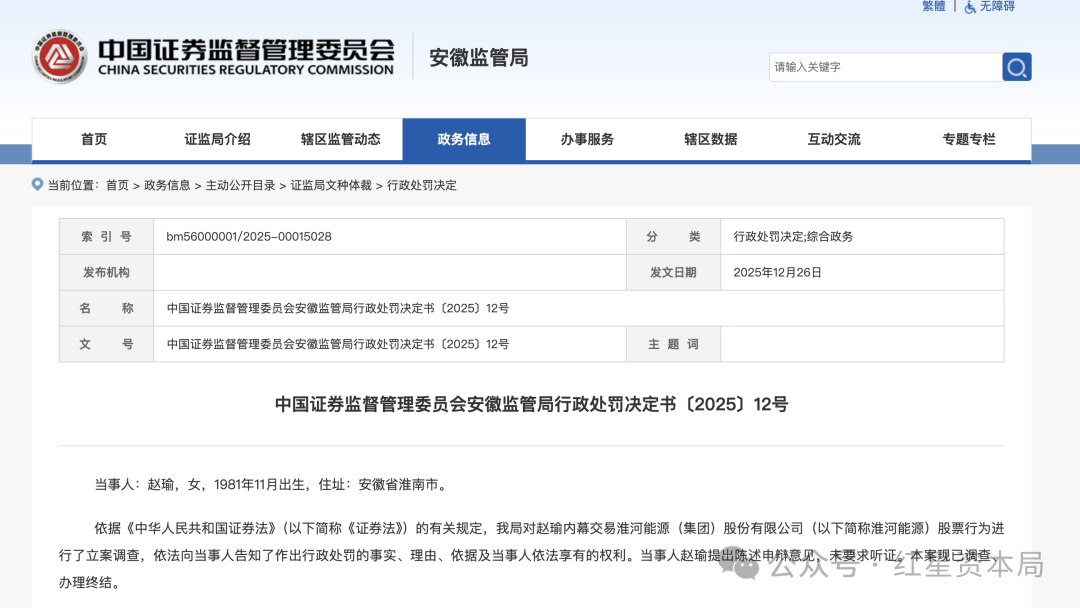Click the CSRC emblem logo
1080x608 pixels.
coord(60,56)
